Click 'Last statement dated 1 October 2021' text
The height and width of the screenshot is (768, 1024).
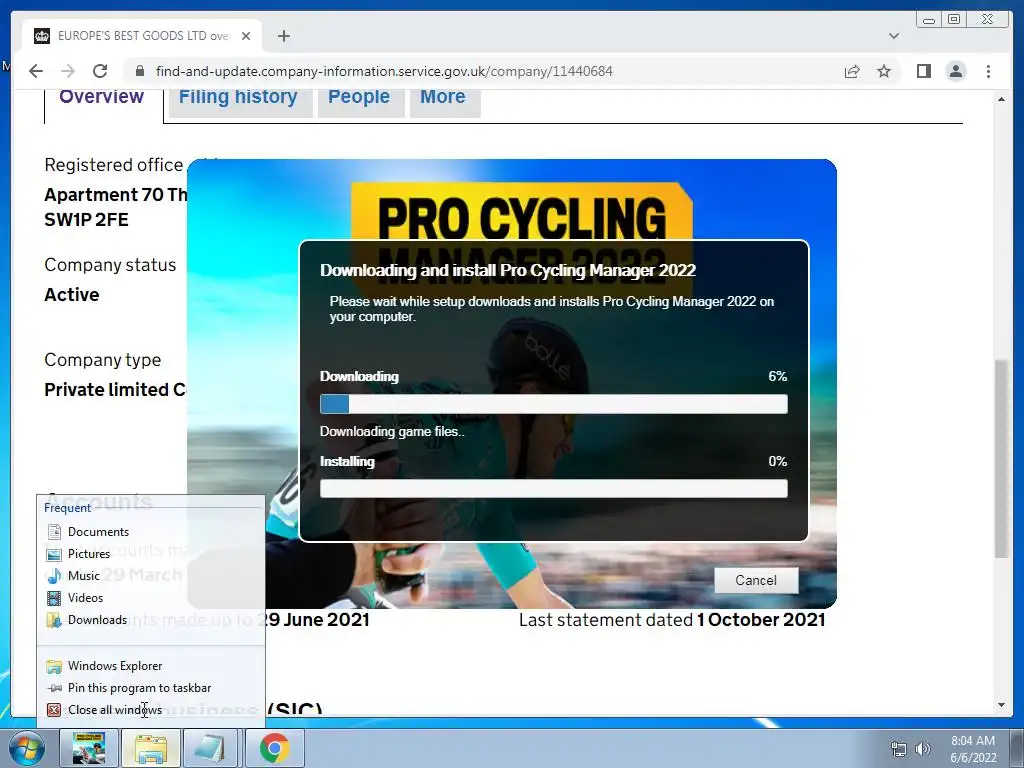point(672,620)
